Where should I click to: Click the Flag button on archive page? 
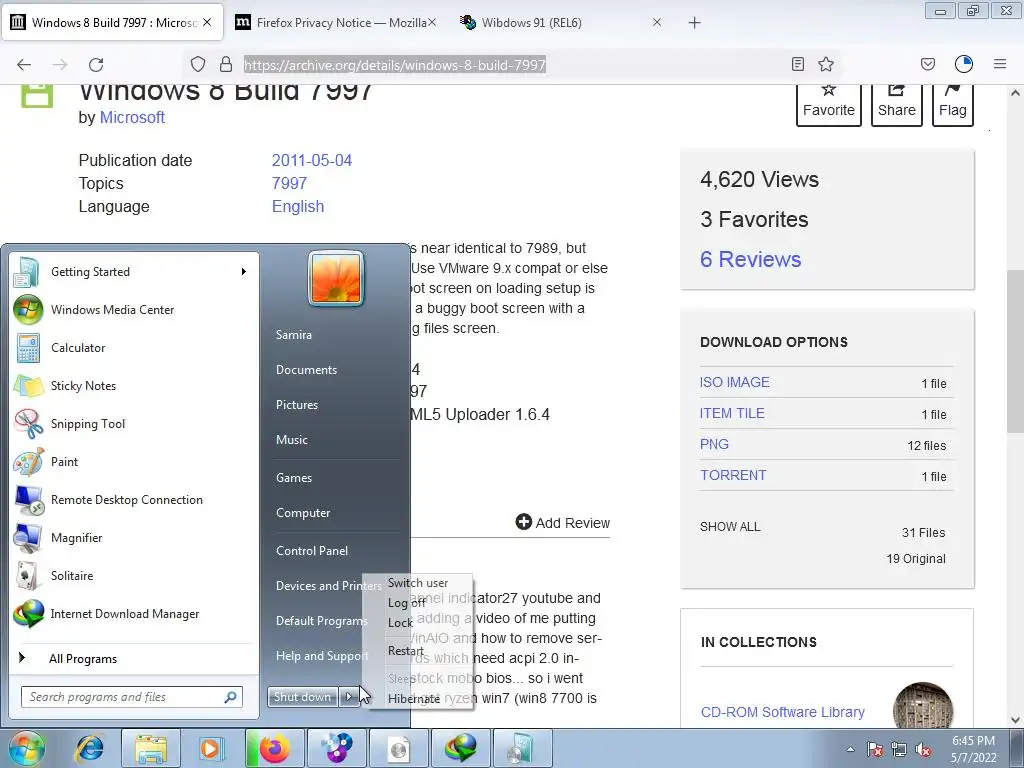click(953, 104)
